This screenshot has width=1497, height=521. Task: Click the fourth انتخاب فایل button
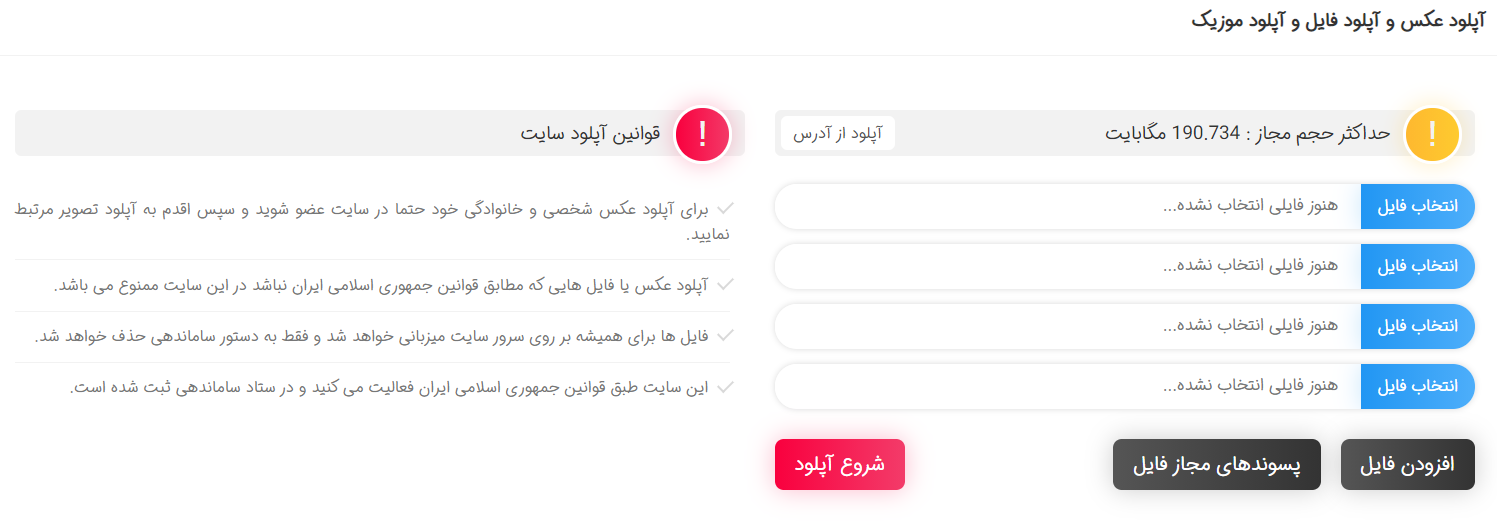tap(1418, 386)
